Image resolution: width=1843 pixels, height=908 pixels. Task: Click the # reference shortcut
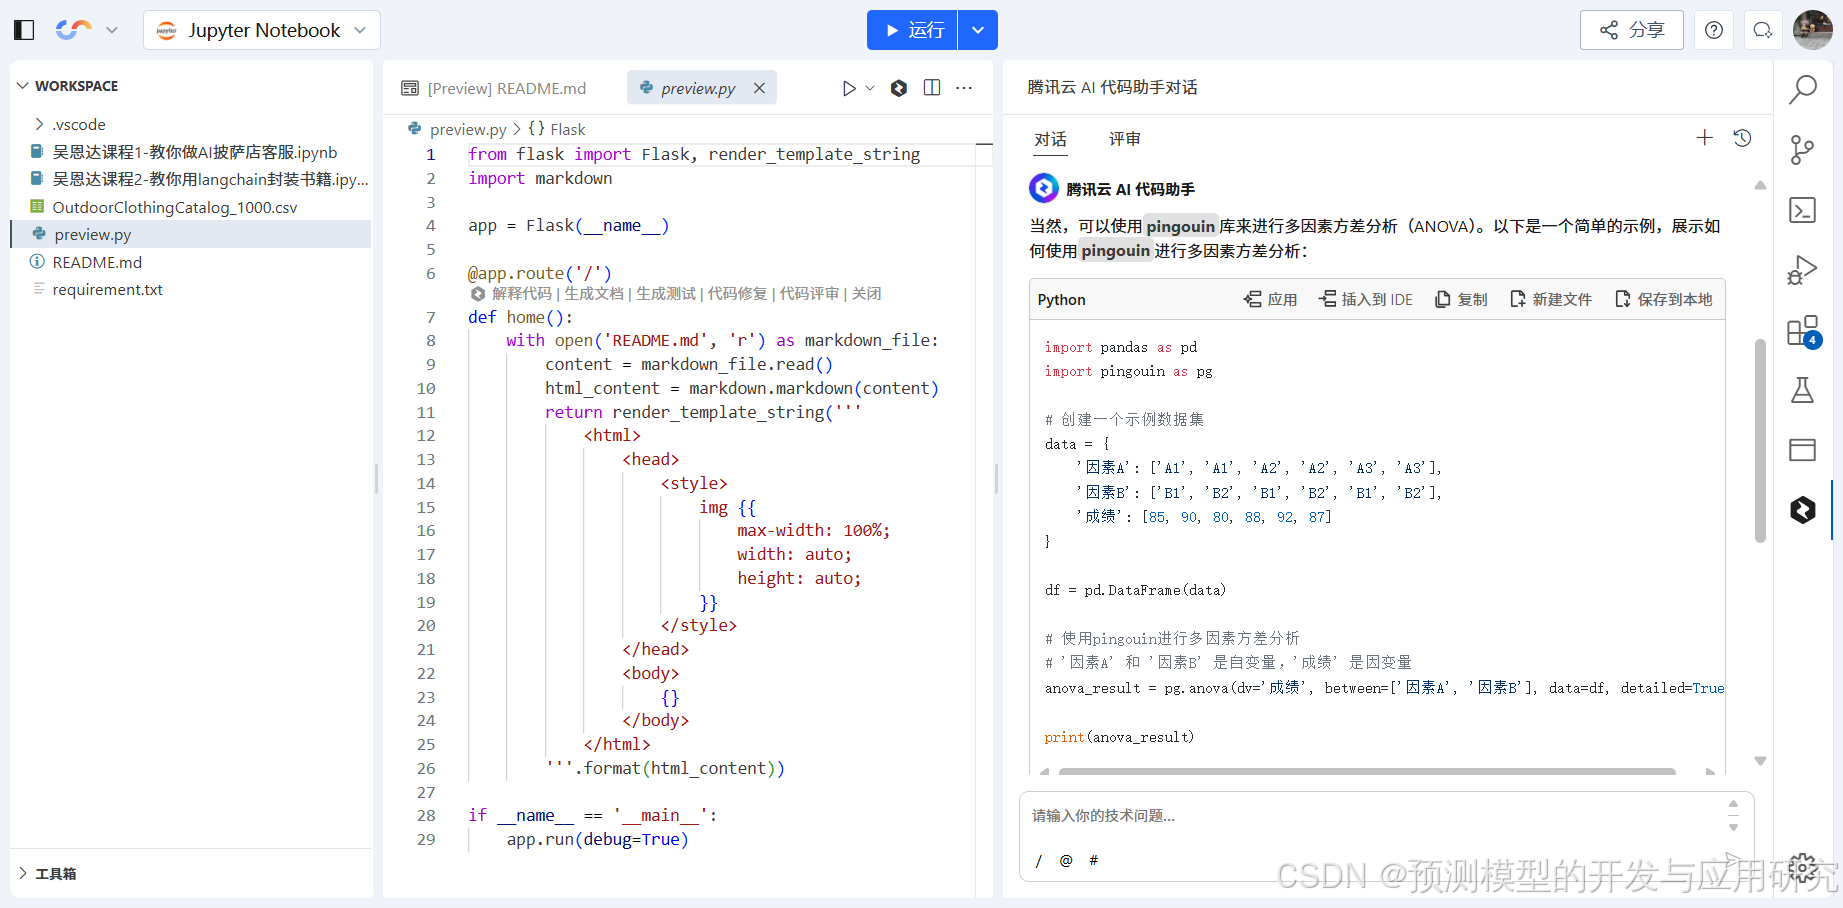[x=1093, y=860]
